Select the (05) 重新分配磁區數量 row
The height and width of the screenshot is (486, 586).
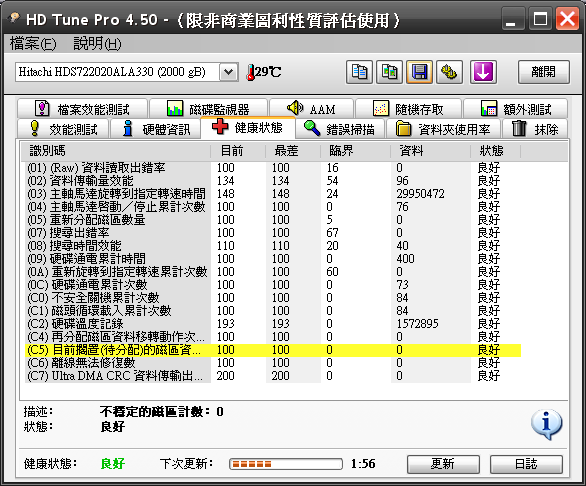pyautogui.click(x=273, y=220)
